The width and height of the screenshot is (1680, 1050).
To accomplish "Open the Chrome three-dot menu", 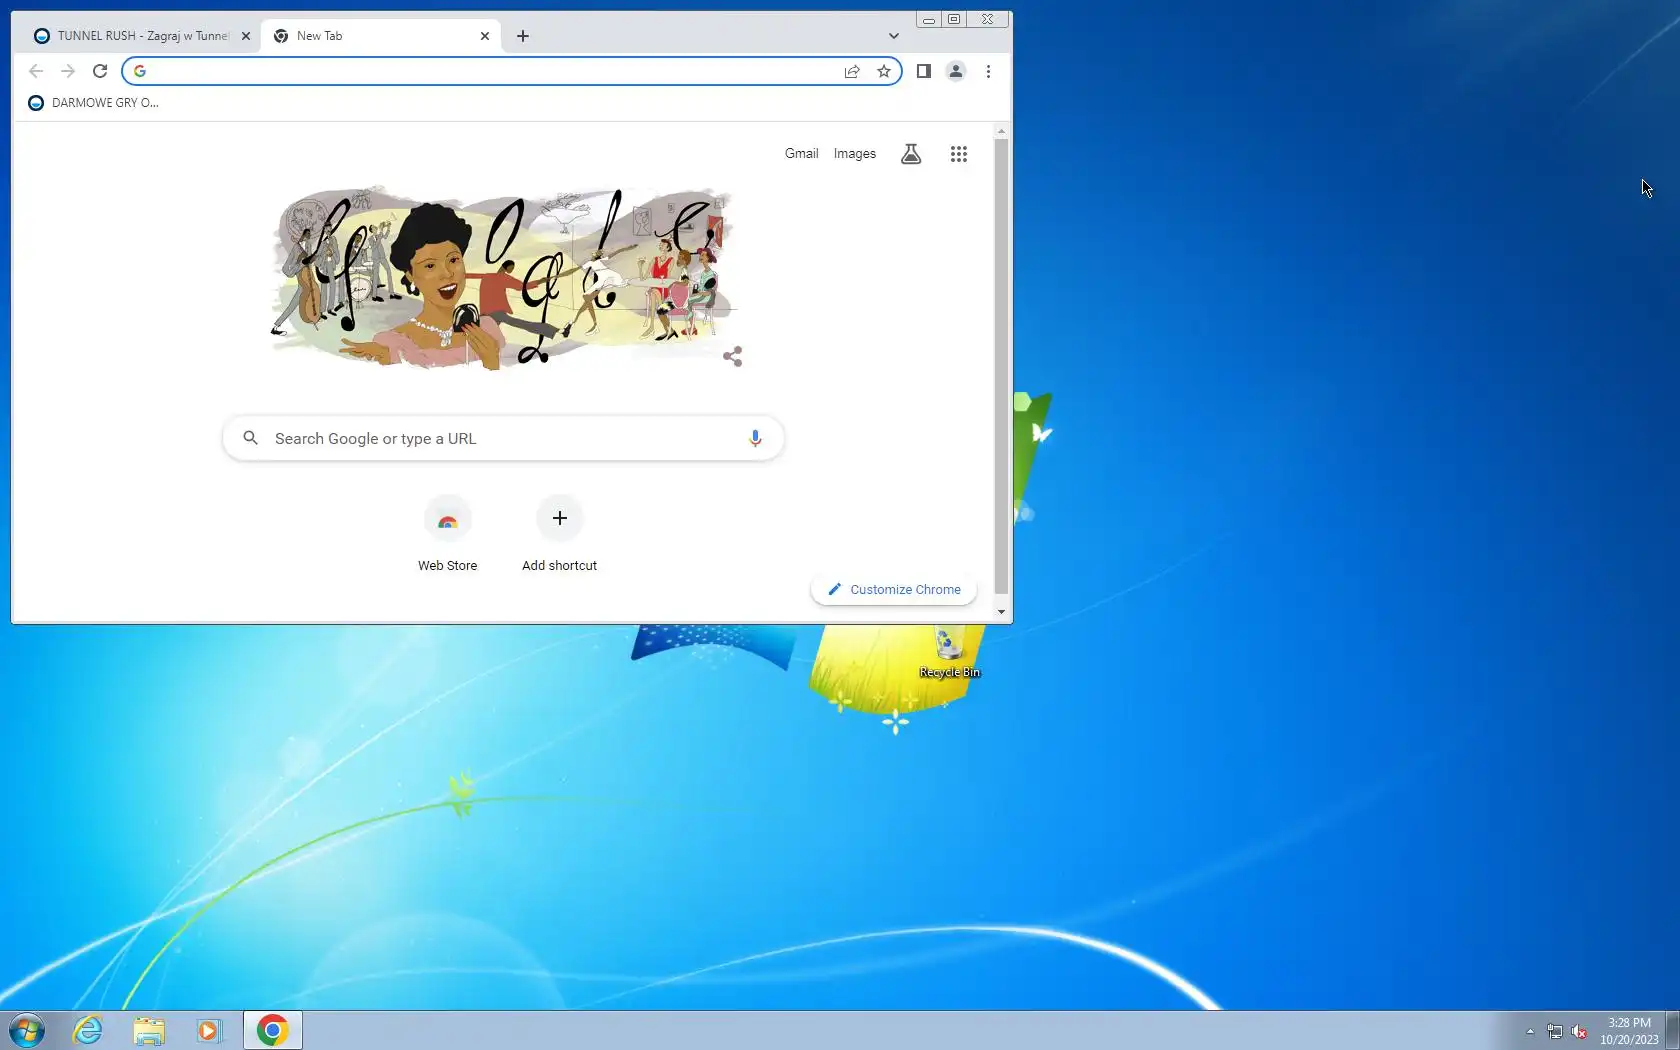I will coord(988,71).
